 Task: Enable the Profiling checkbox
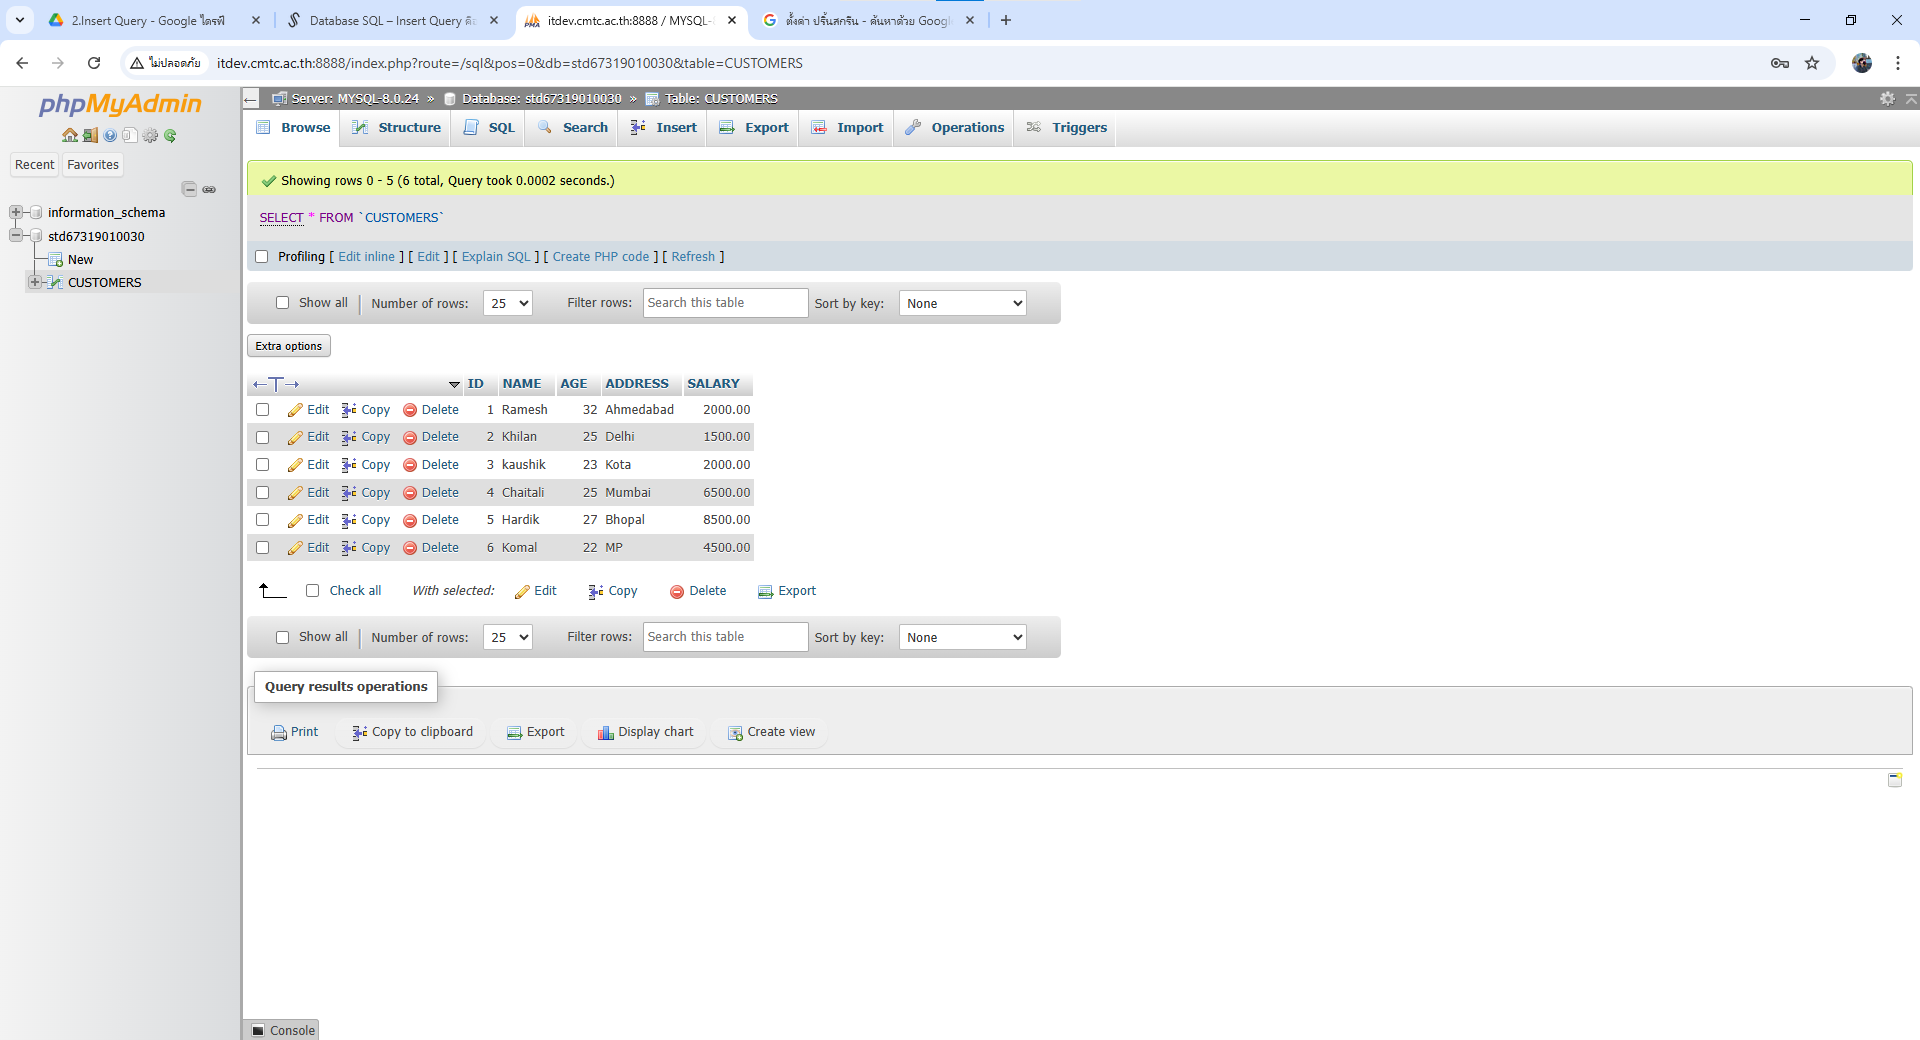point(262,257)
